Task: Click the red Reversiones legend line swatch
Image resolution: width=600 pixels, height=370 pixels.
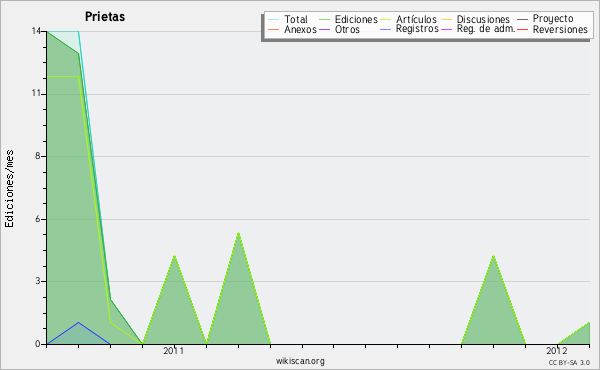Action: [x=522, y=29]
